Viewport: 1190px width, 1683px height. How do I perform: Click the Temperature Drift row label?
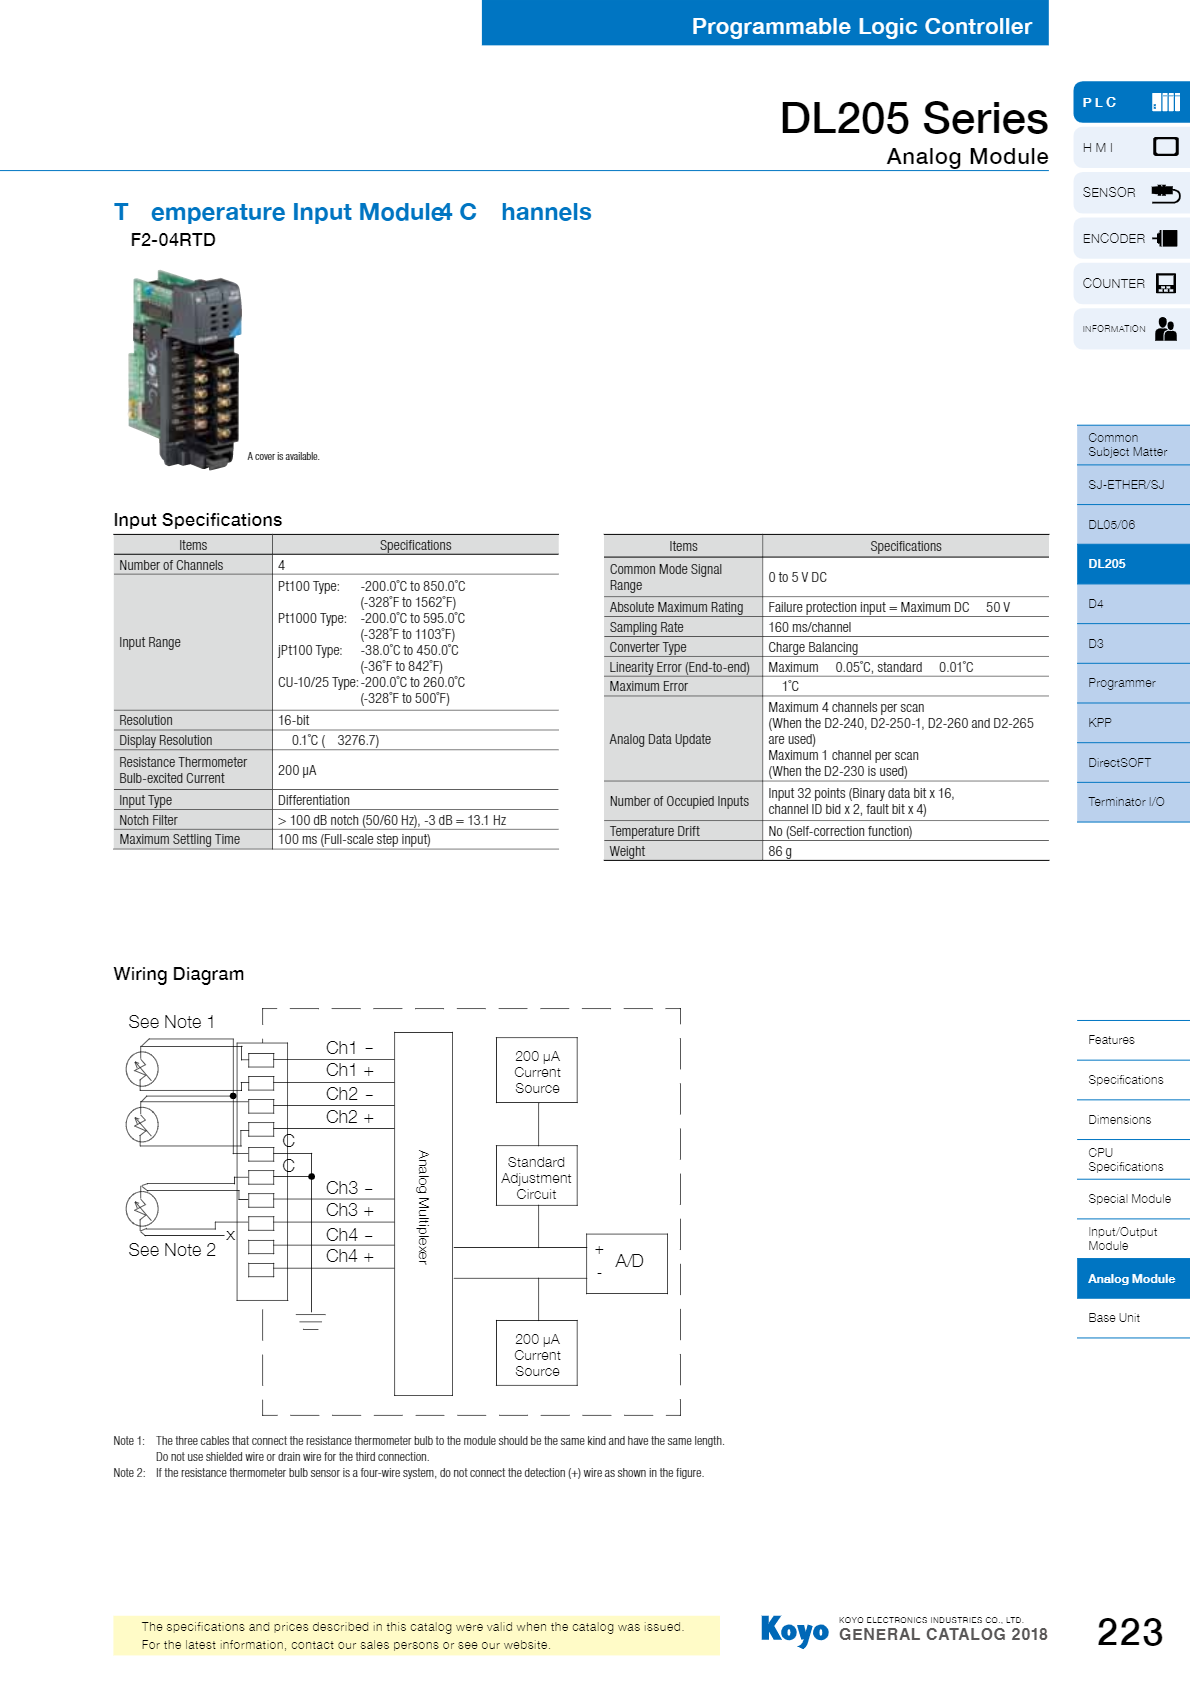click(655, 831)
